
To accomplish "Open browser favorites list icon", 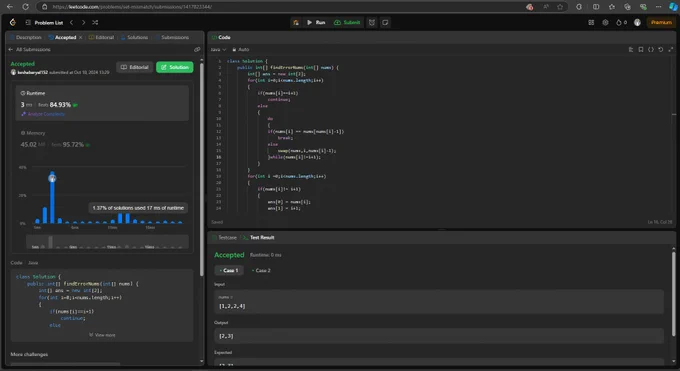I will tap(611, 7).
